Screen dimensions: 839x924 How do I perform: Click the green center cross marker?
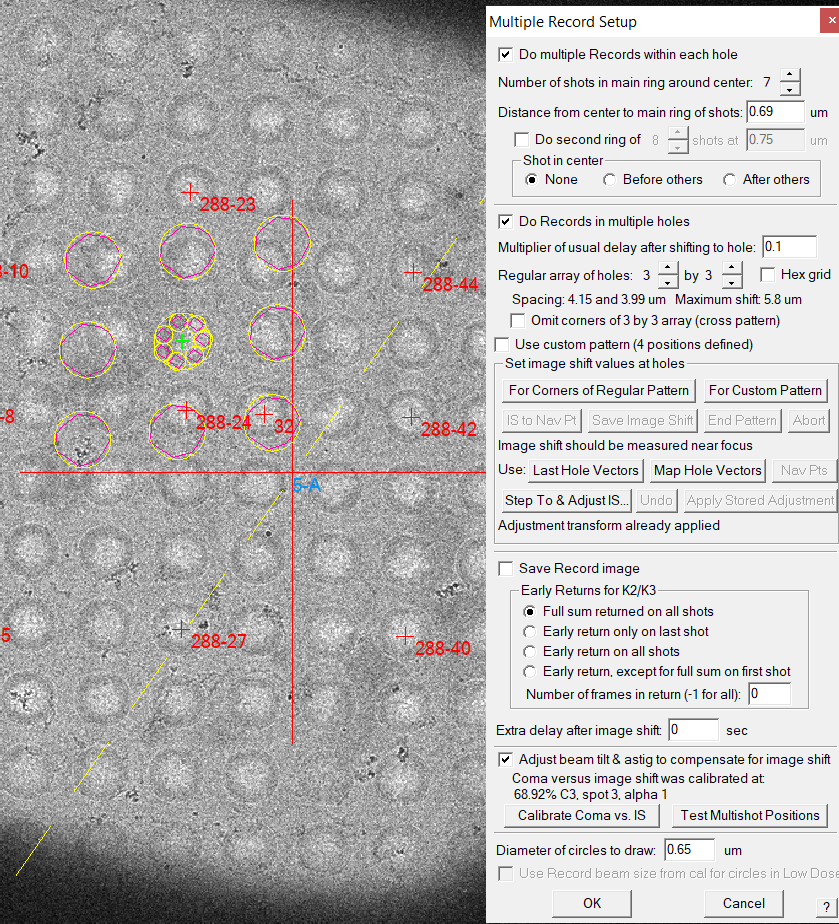coord(183,341)
